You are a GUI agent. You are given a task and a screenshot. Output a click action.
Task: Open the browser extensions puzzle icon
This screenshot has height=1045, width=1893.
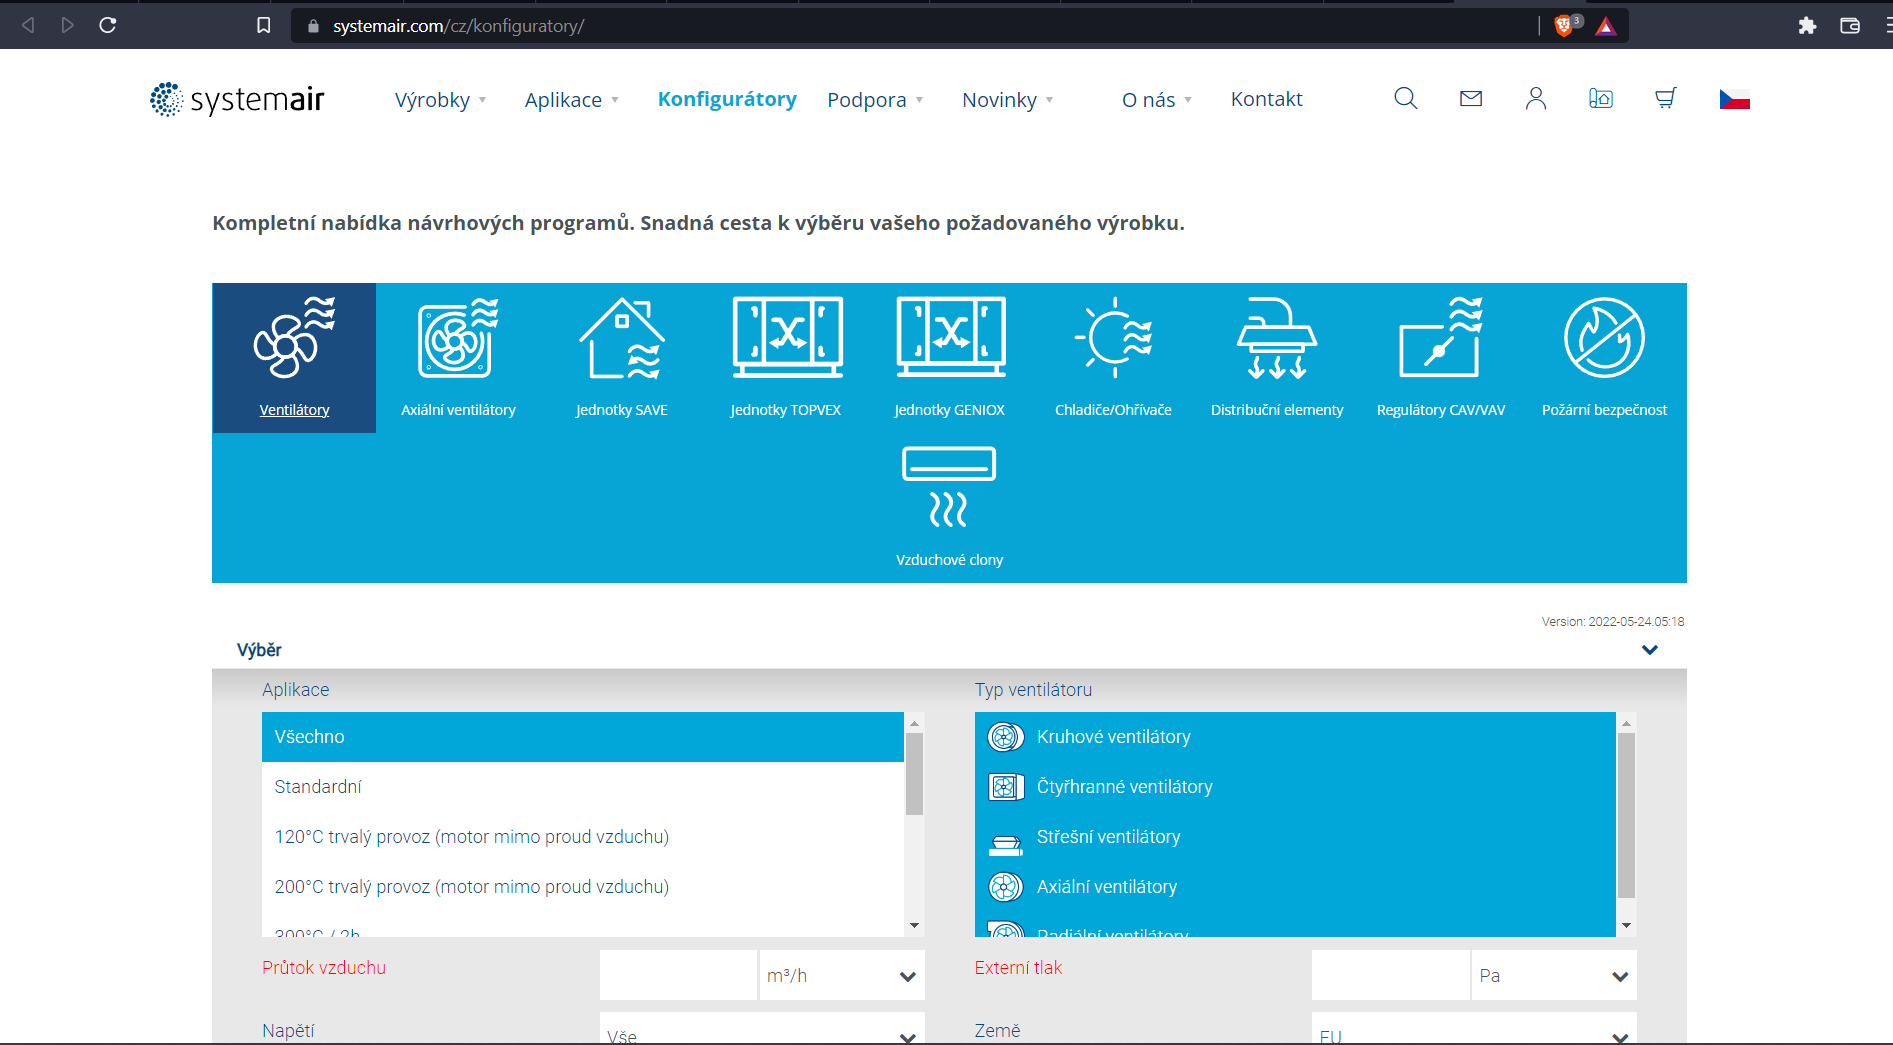click(x=1807, y=25)
